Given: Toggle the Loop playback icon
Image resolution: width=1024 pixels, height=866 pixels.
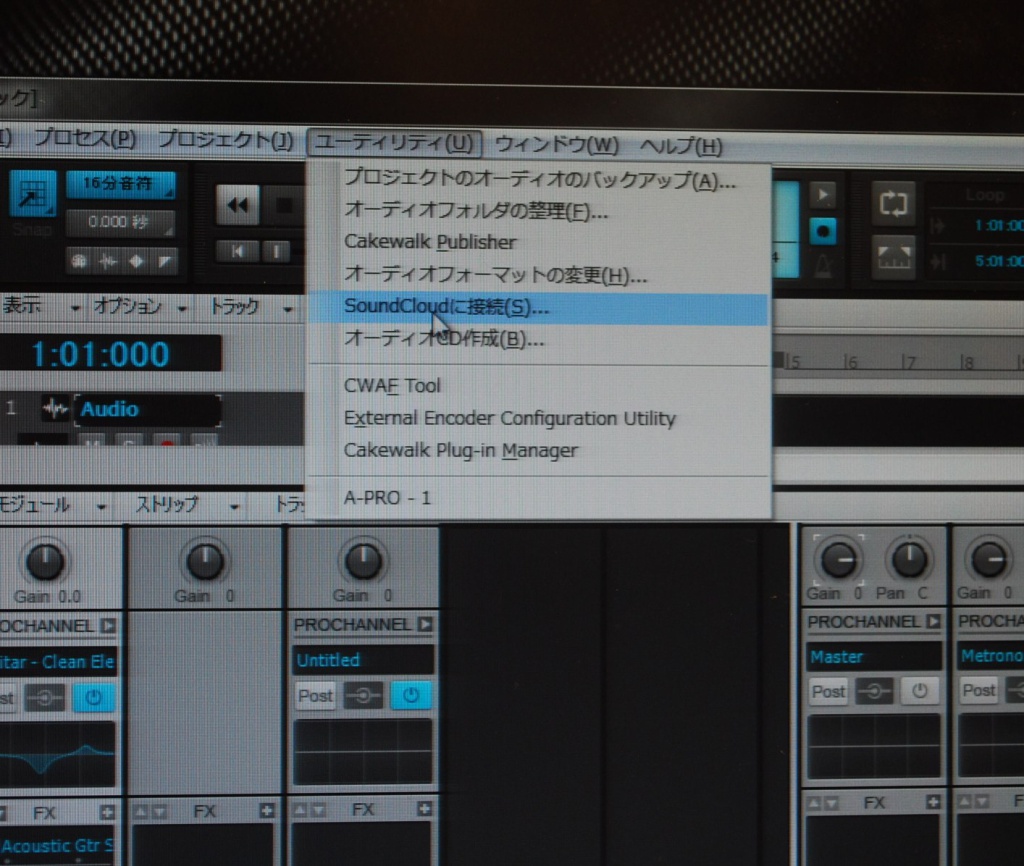Looking at the screenshot, I should click(893, 204).
